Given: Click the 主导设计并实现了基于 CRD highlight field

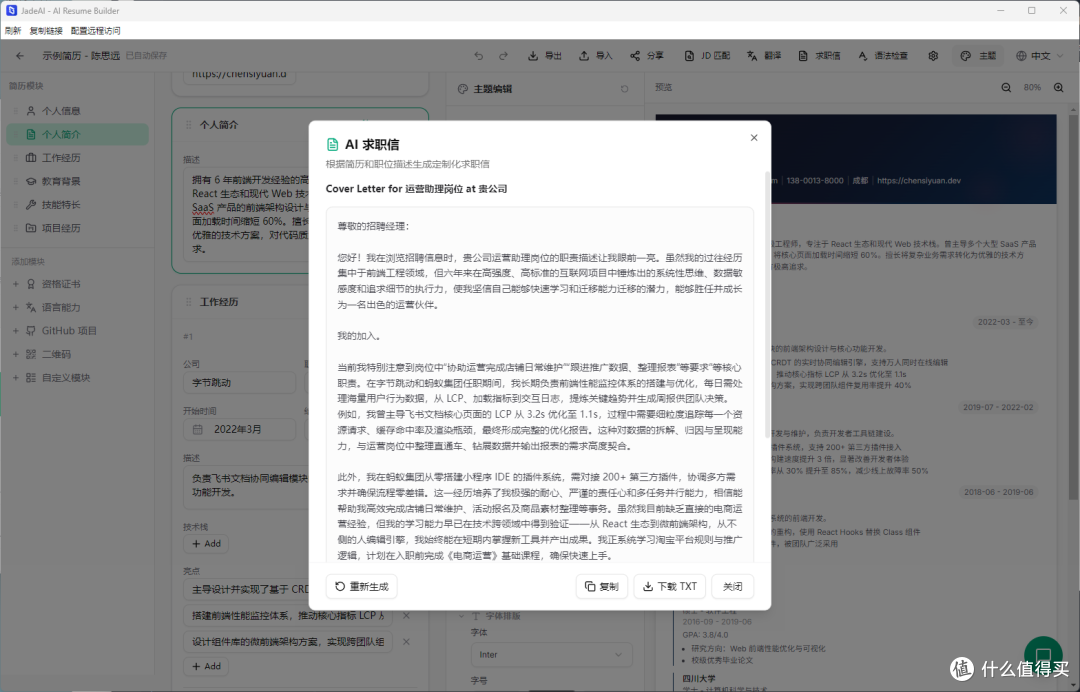Looking at the screenshot, I should [246, 589].
